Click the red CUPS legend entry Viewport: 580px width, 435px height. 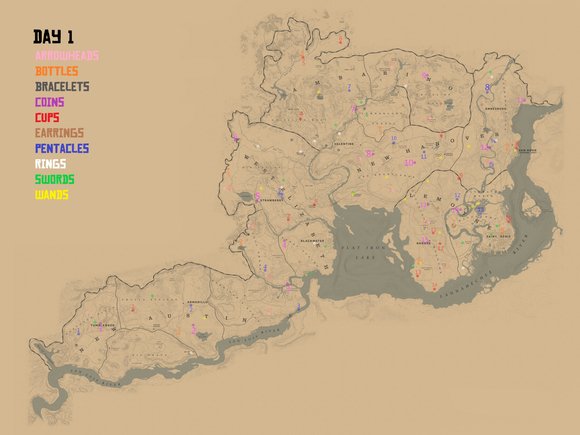pyautogui.click(x=47, y=118)
